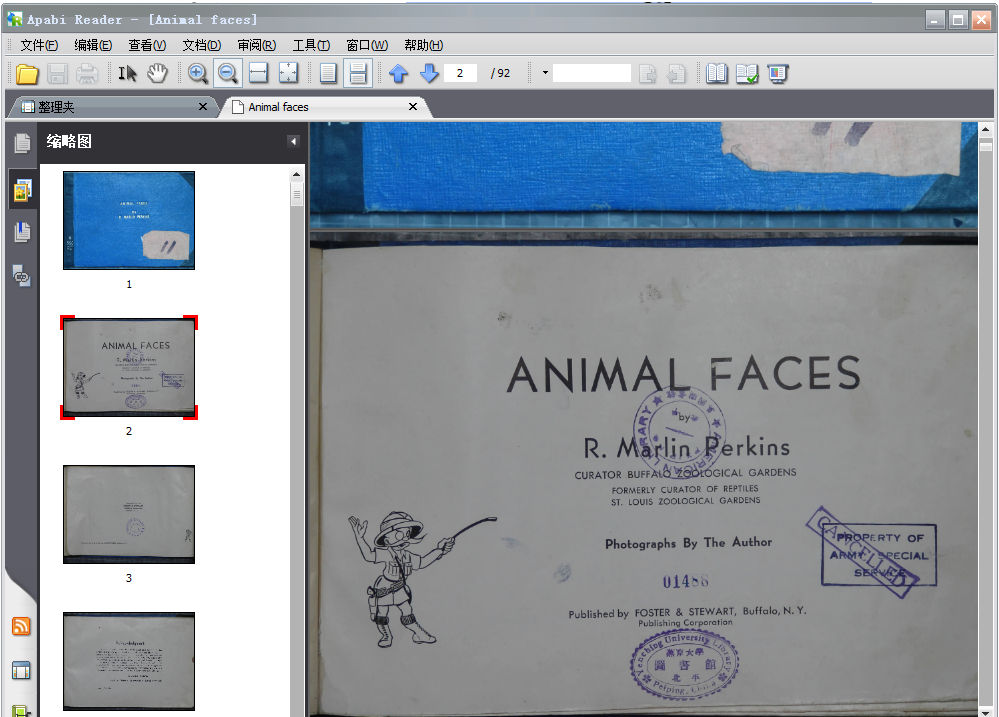This screenshot has width=999, height=717.
Task: Close the Animal faces tab
Action: 413,106
